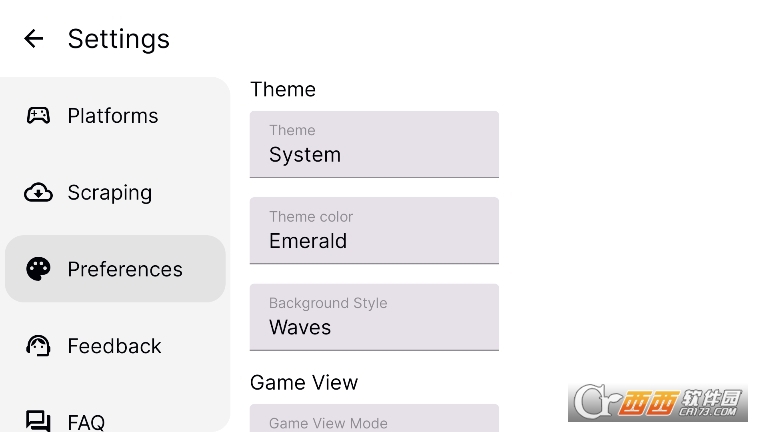This screenshot has height=432, width=768.
Task: Open the Theme dropdown showing System
Action: click(374, 144)
